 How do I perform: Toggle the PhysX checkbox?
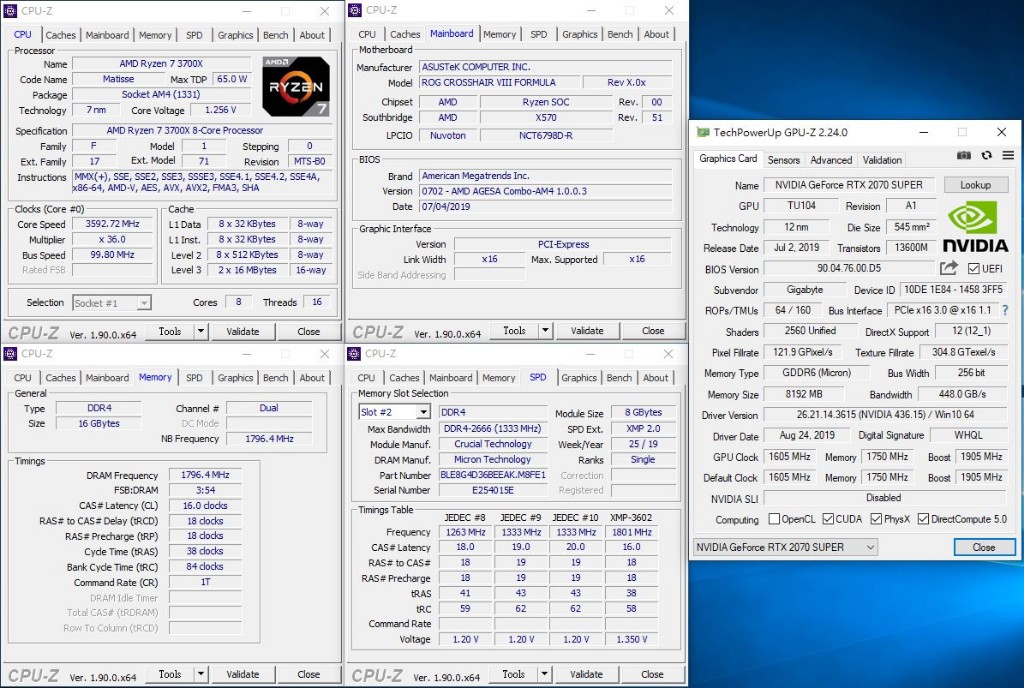[x=876, y=519]
